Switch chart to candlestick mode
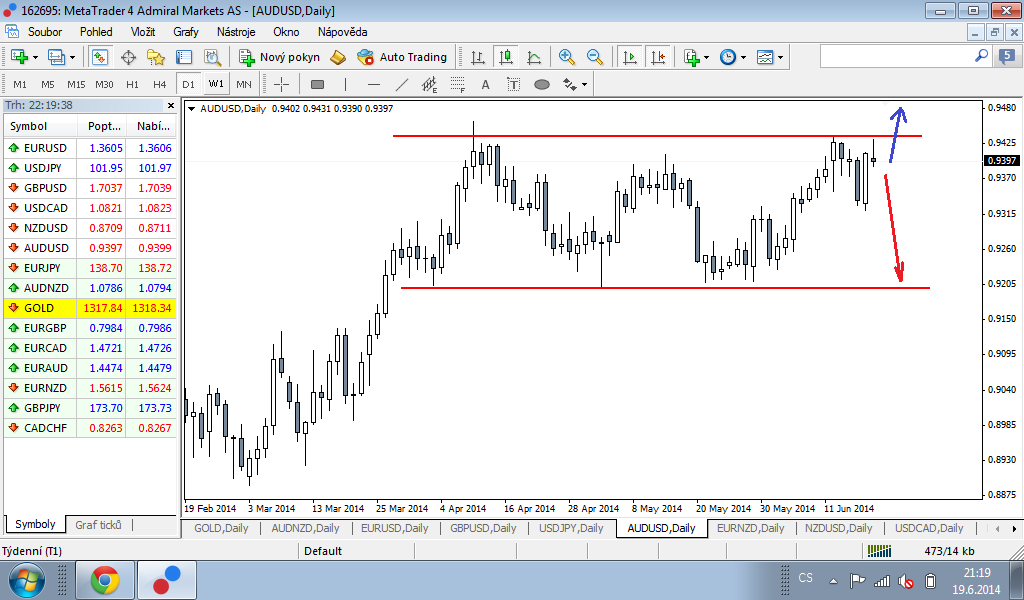The width and height of the screenshot is (1024, 600). (506, 57)
